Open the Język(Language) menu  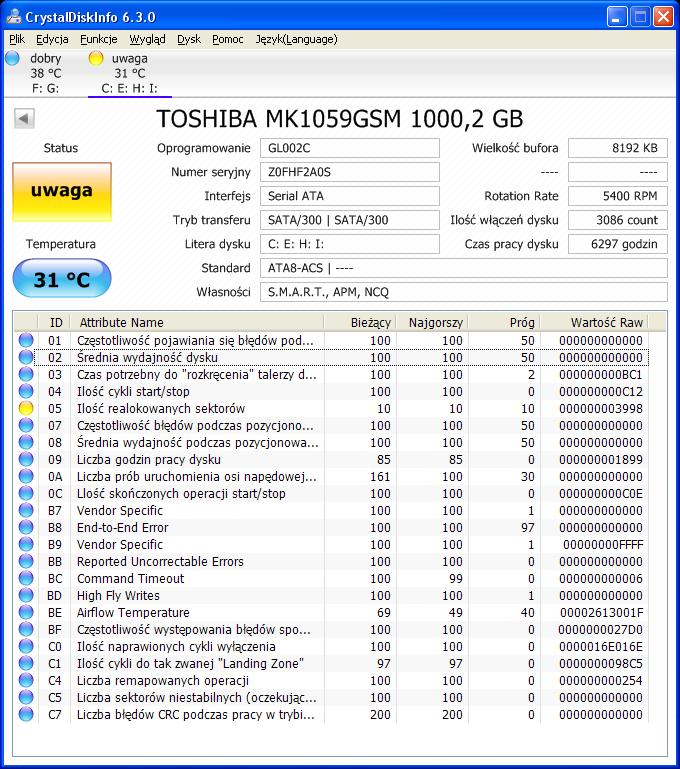click(296, 39)
